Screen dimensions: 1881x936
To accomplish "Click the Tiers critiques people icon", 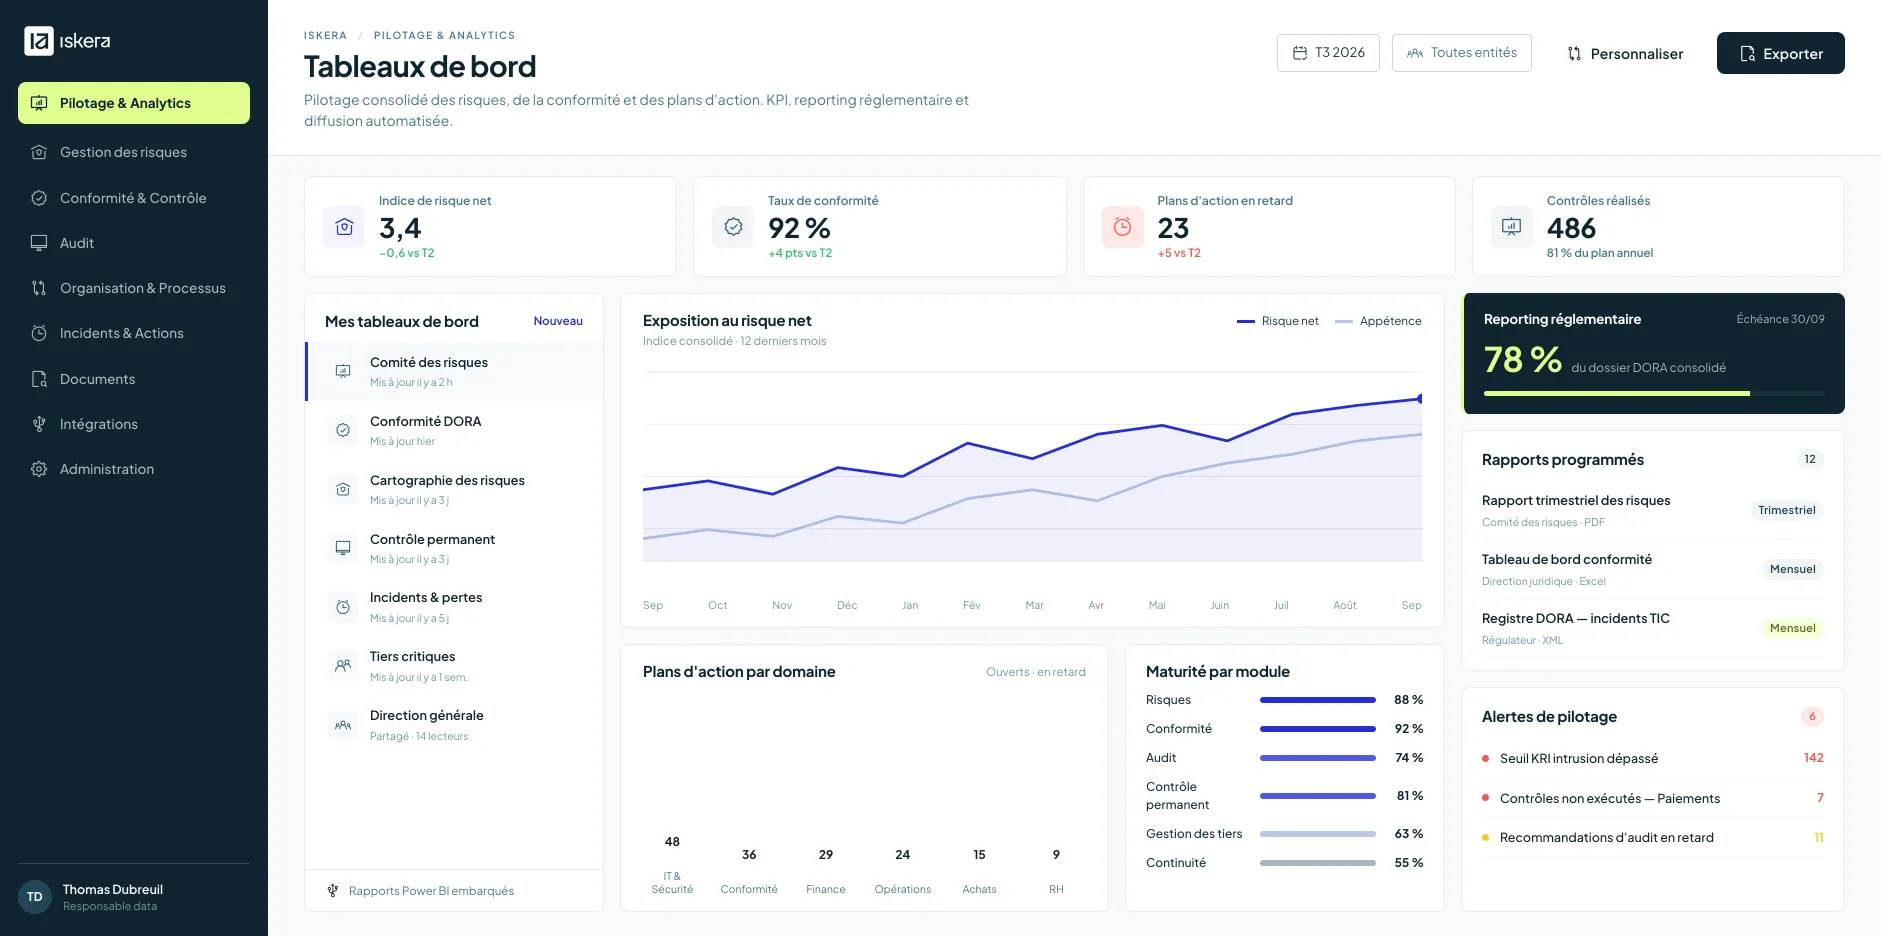I will tap(343, 665).
